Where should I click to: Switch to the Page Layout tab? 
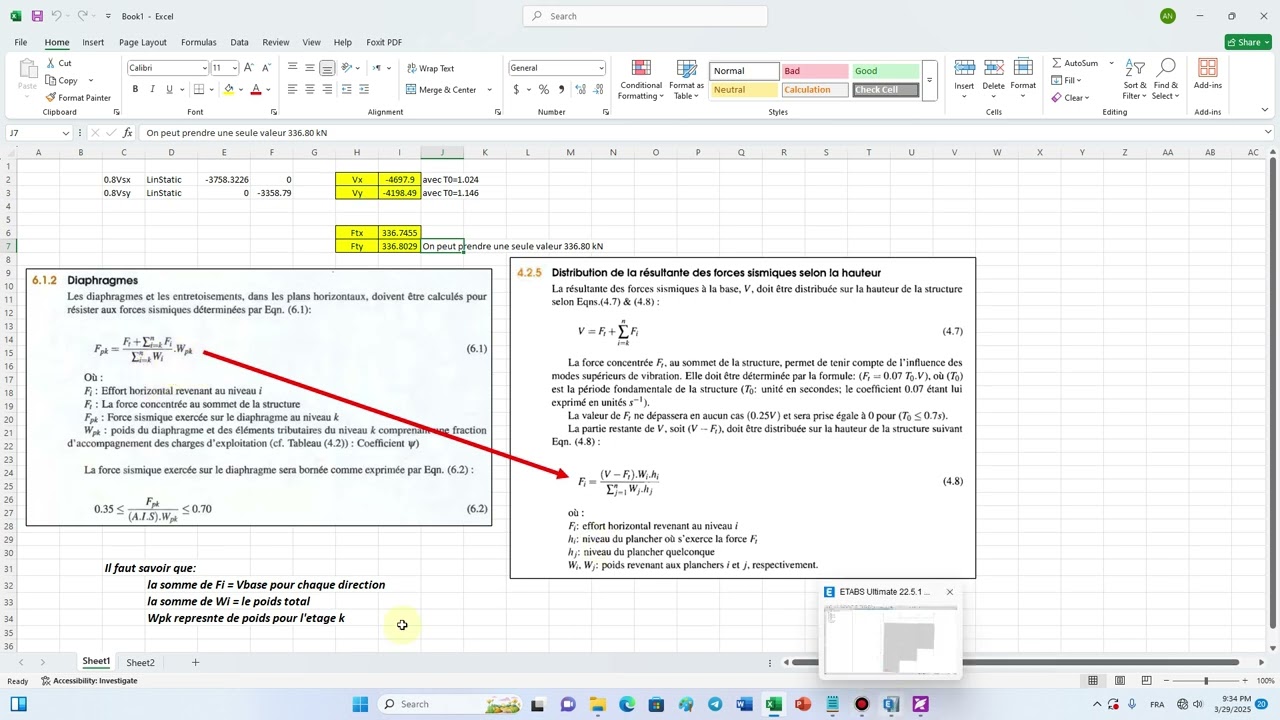[x=143, y=42]
